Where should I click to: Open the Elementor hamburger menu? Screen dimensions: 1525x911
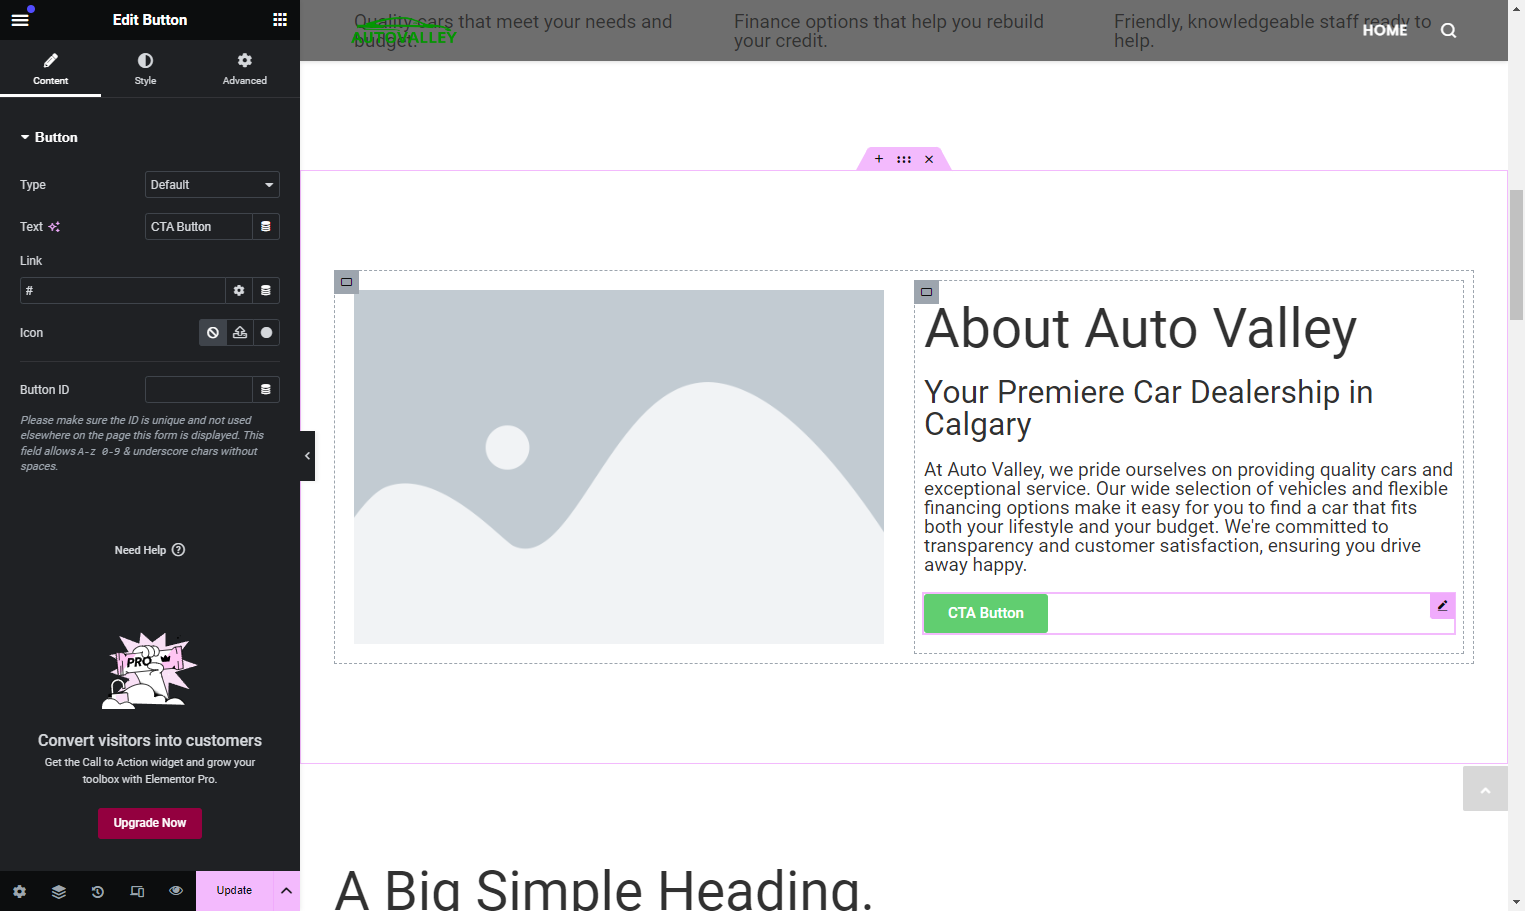20,20
